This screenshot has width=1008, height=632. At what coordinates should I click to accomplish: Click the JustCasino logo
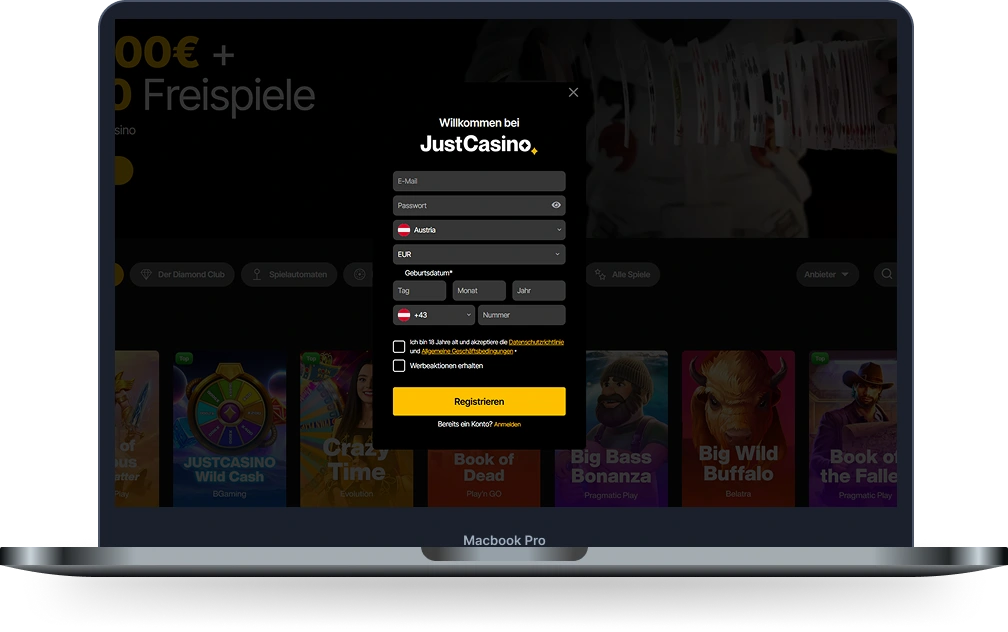tap(478, 144)
